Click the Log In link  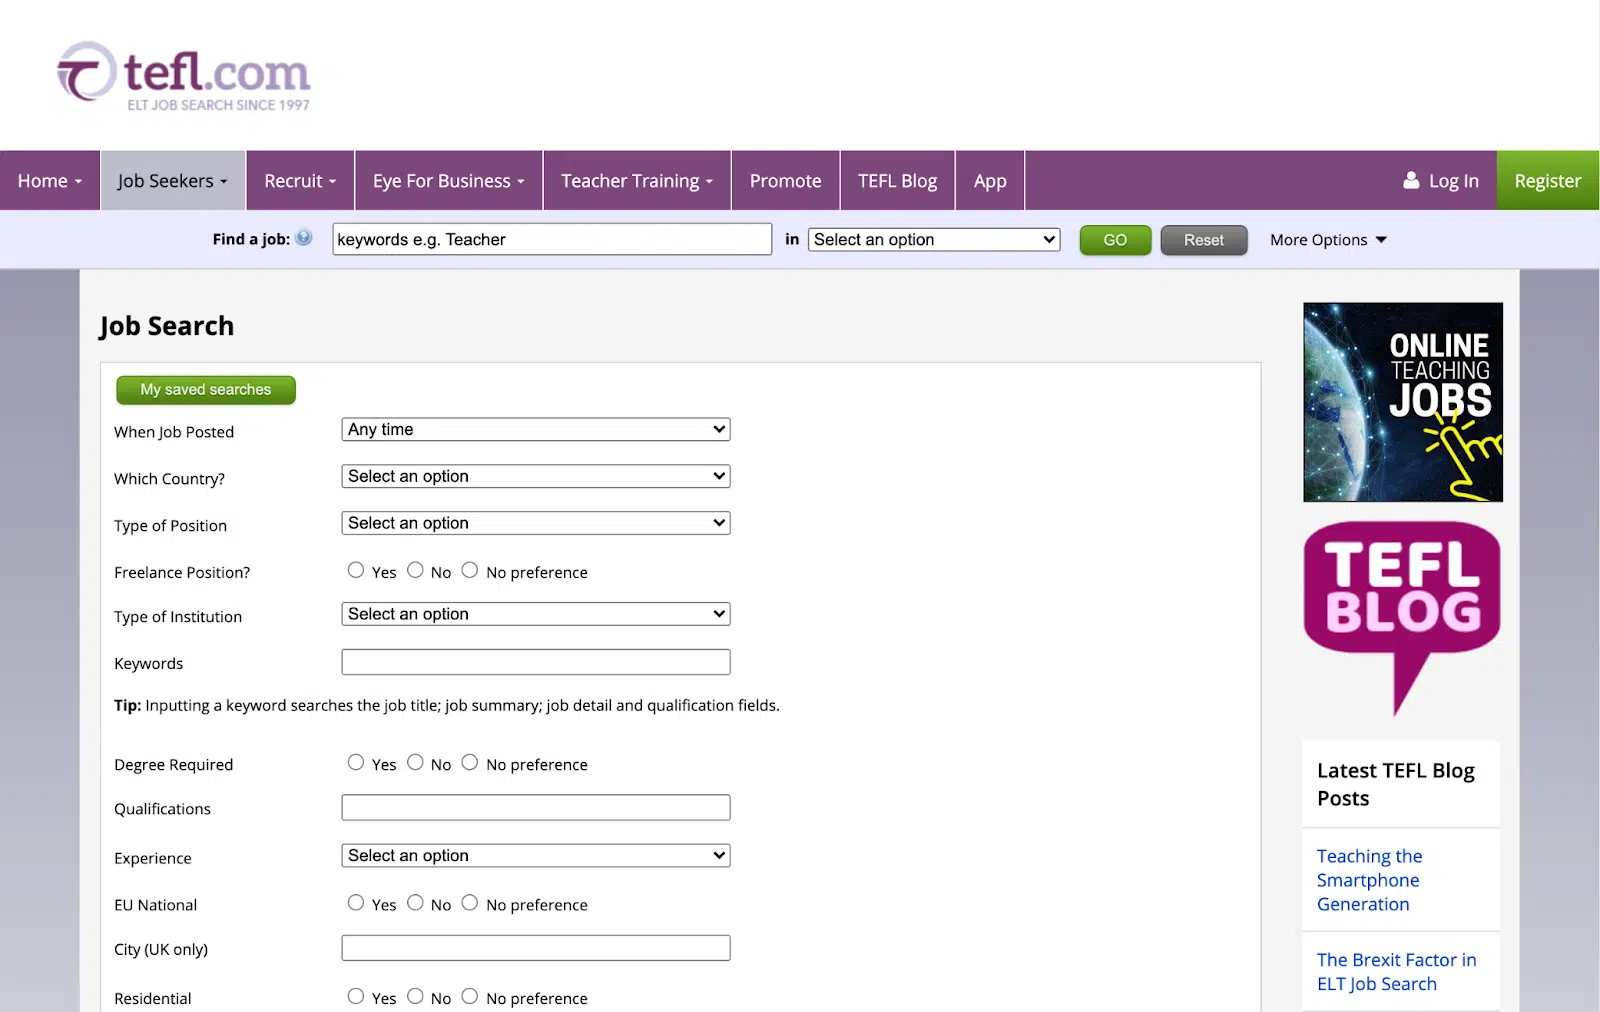(x=1453, y=181)
